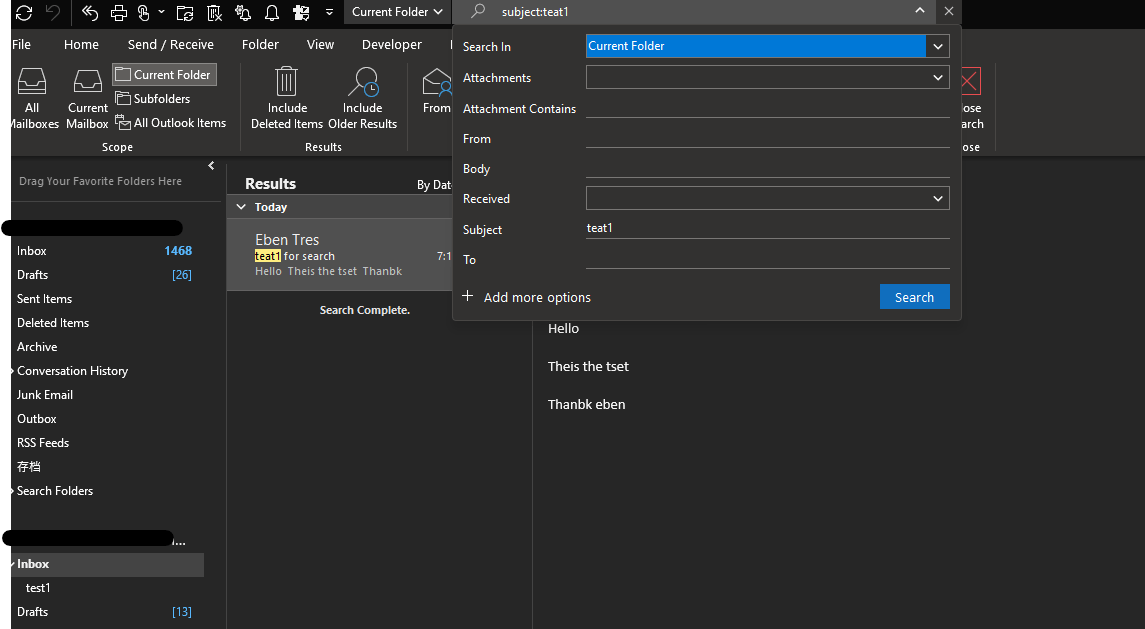
Task: Click the plain bell reminders icon
Action: (272, 12)
